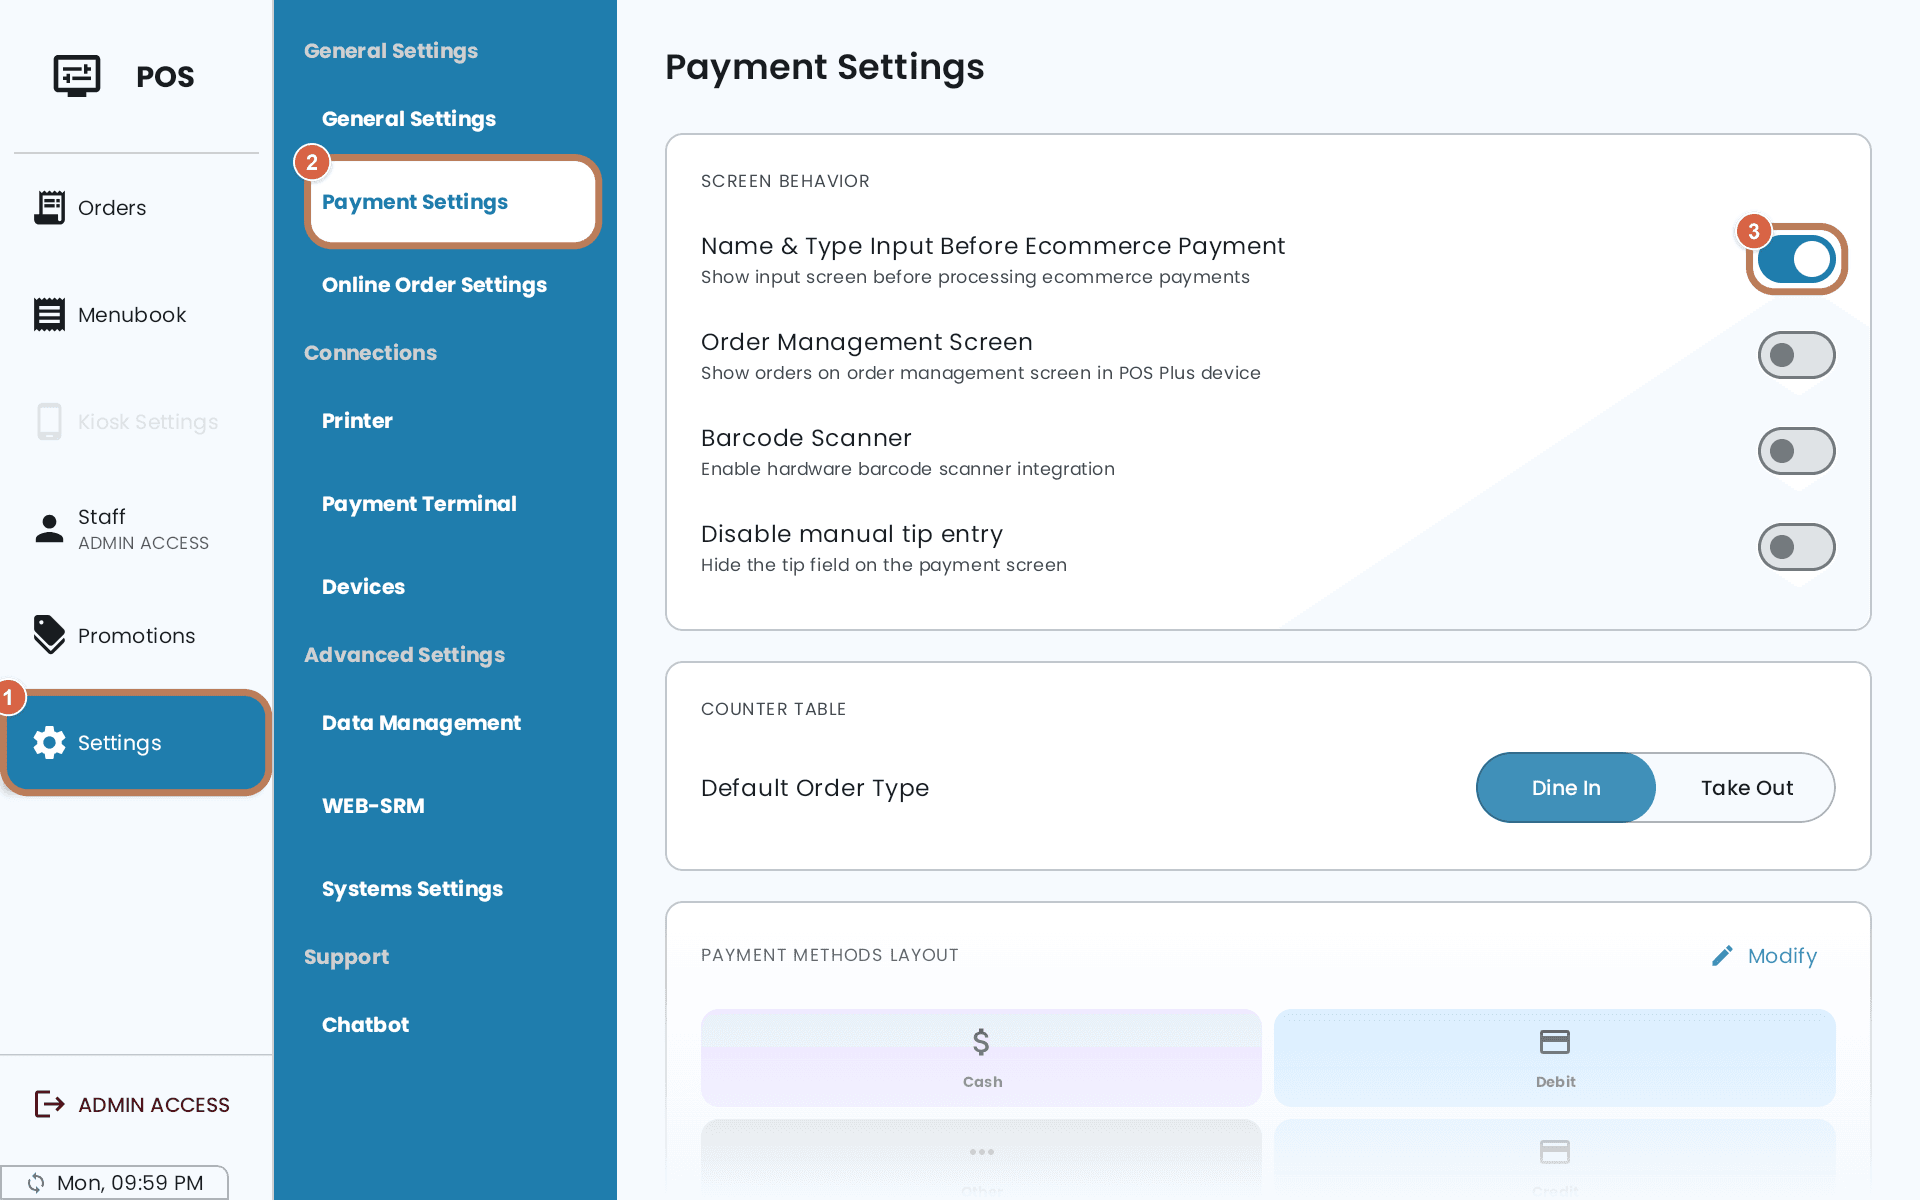Select the Cash dollar icon
The image size is (1920, 1200).
[981, 1042]
